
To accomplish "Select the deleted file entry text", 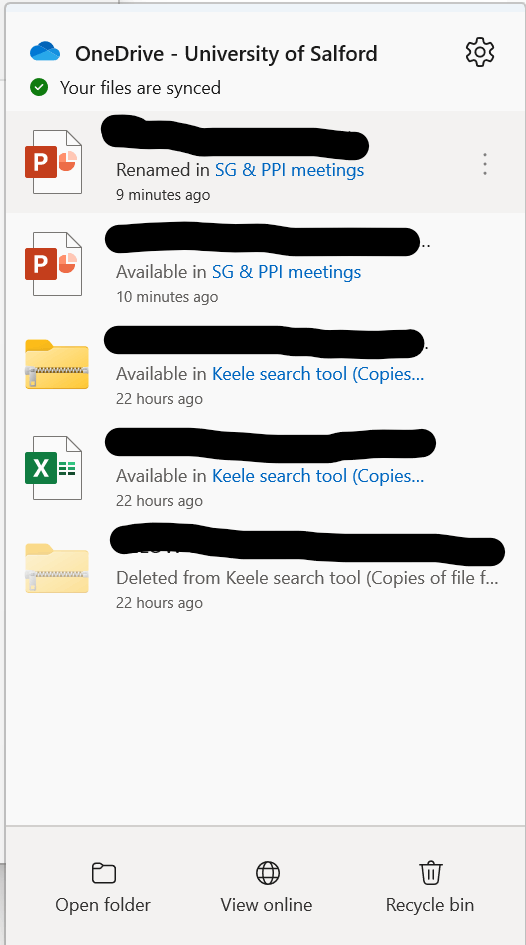I will [307, 578].
